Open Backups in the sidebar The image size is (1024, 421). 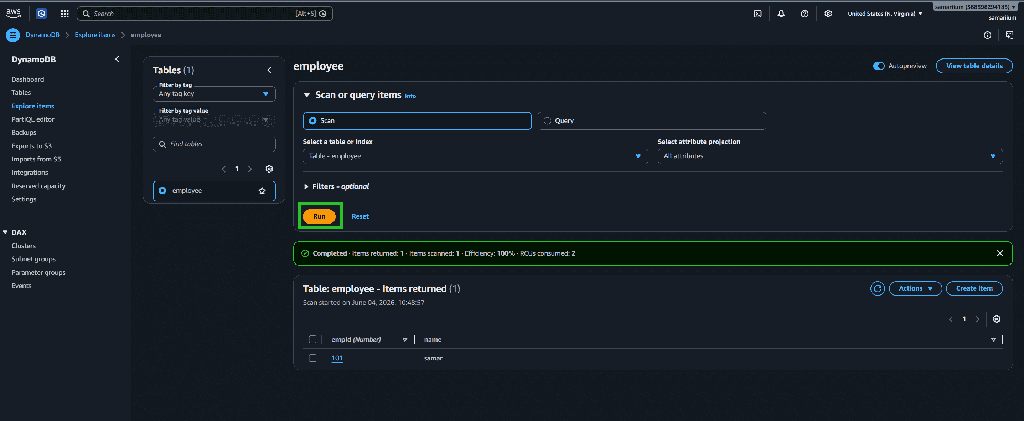tap(24, 133)
